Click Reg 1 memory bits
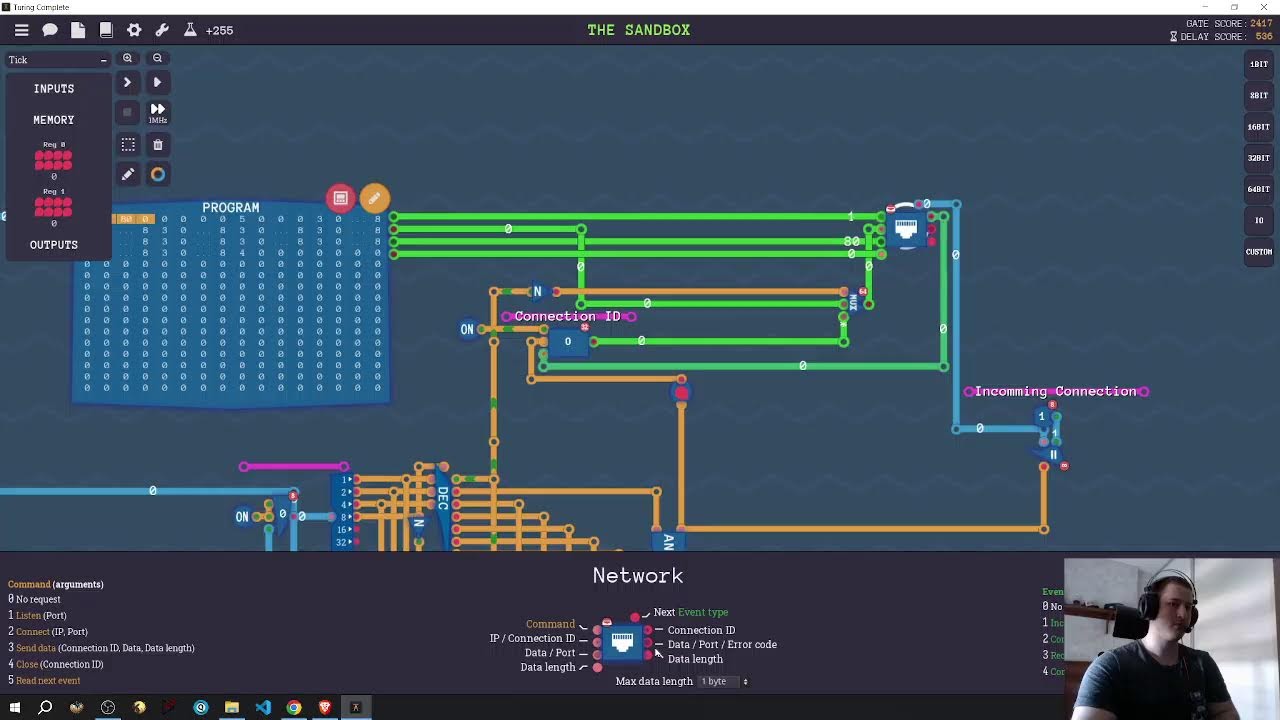This screenshot has height=720, width=1280. tap(54, 207)
